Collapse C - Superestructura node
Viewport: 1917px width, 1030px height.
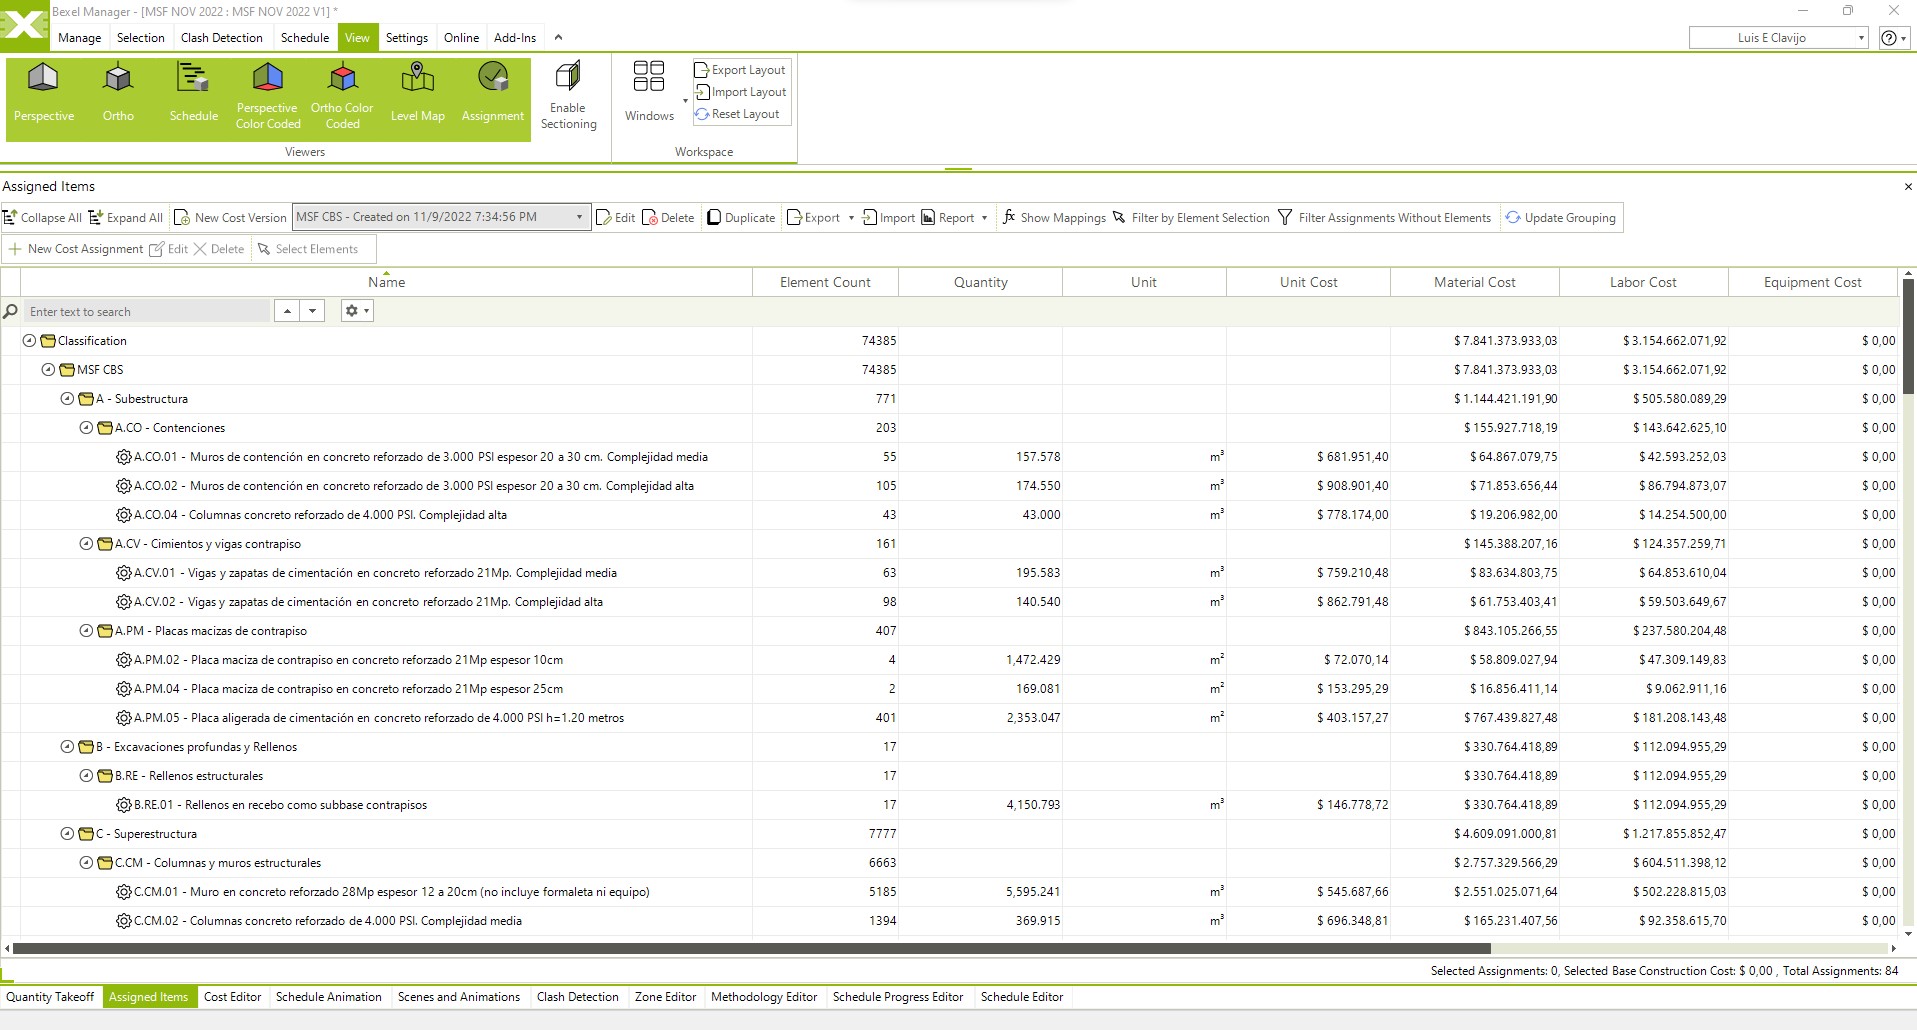[67, 834]
